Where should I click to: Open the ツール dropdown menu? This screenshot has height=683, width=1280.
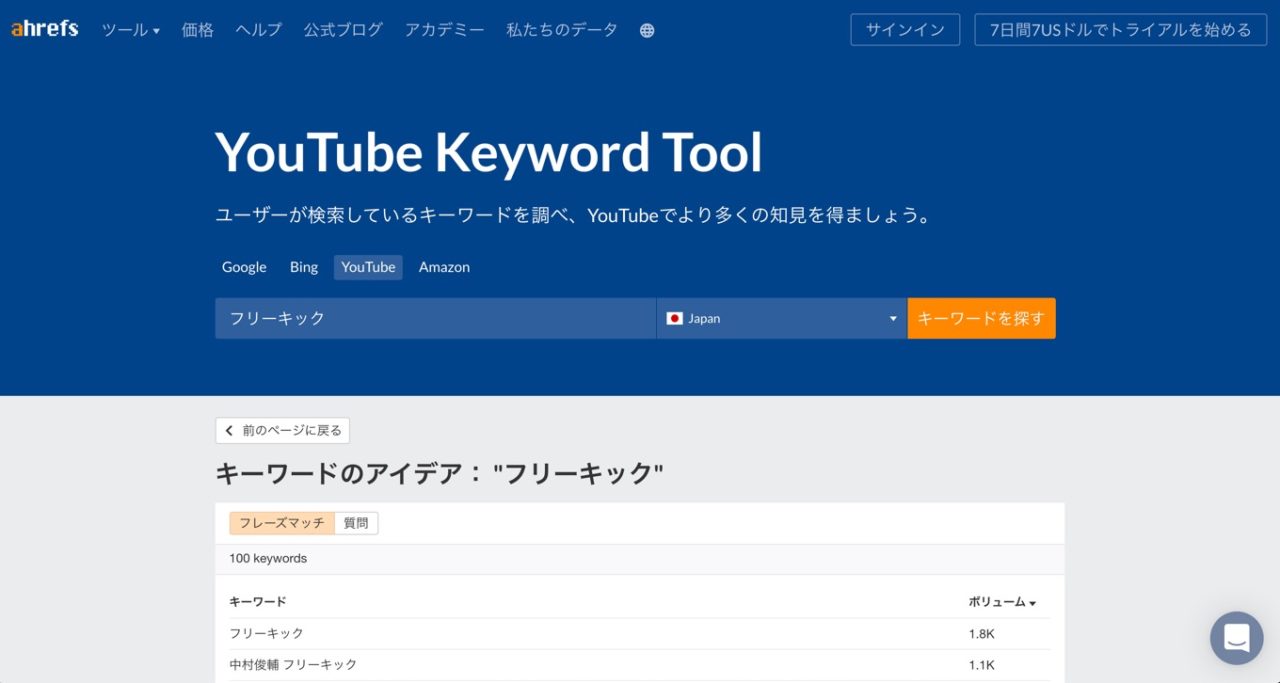128,30
